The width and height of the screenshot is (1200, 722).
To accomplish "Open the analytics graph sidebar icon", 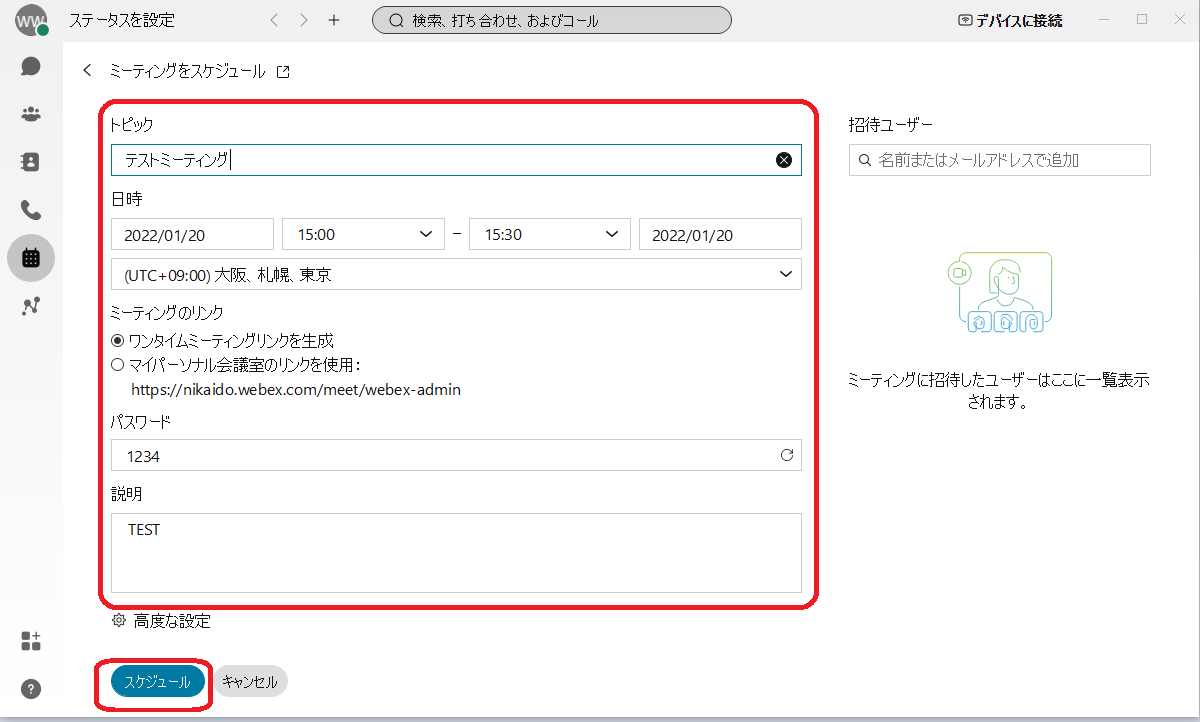I will coord(31,306).
